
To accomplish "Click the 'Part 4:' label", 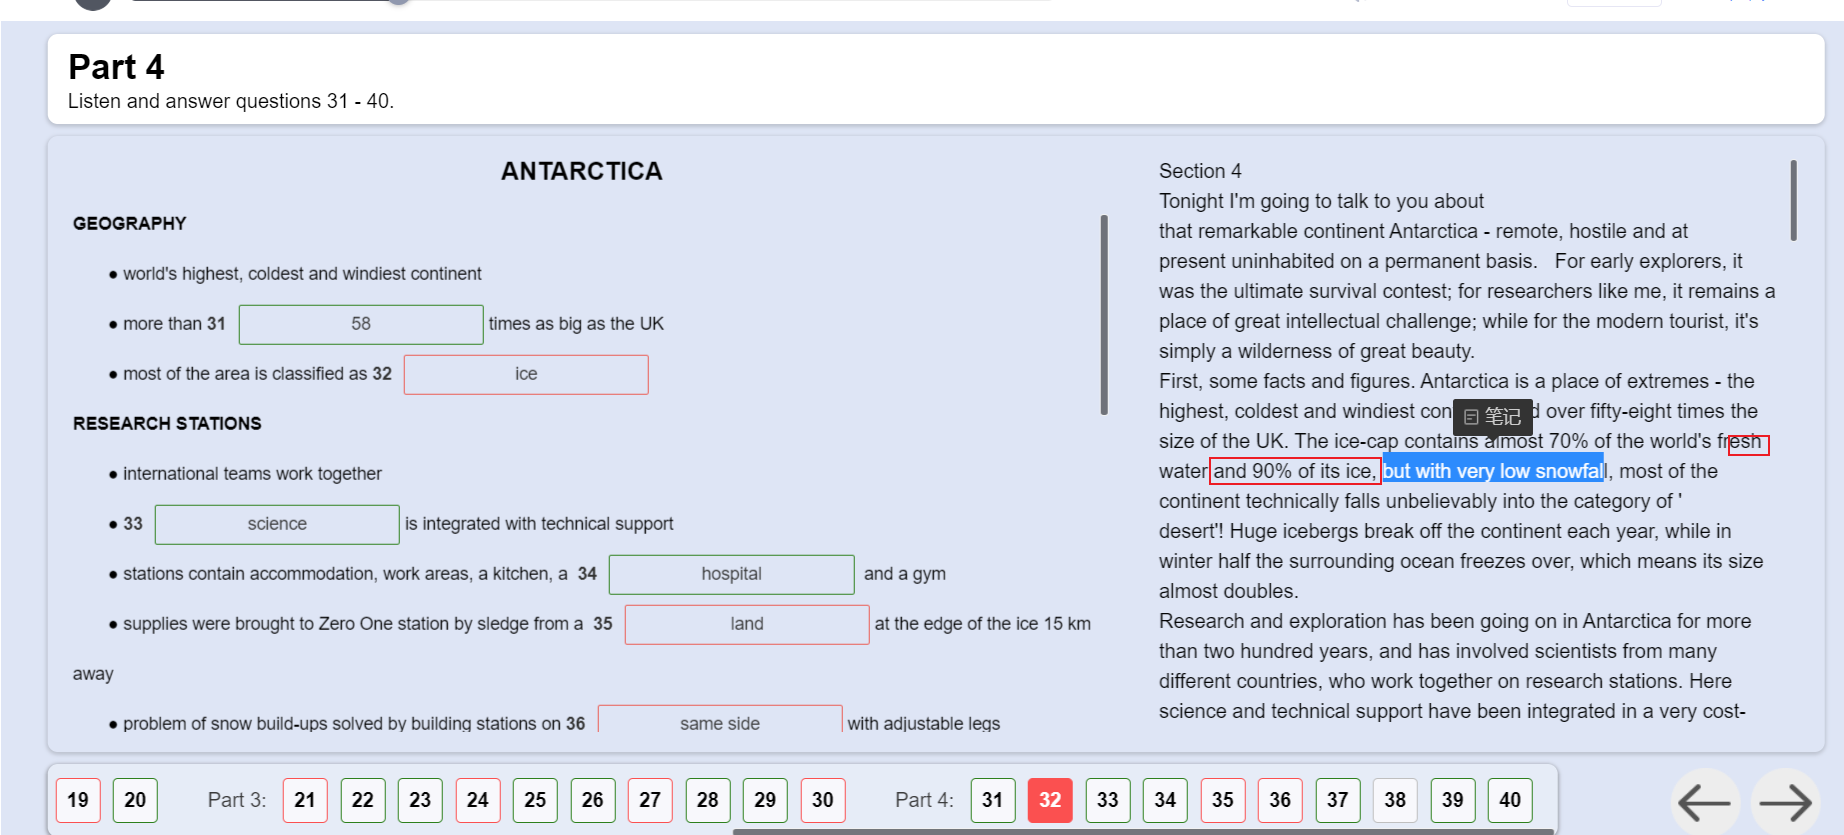I will (x=924, y=800).
